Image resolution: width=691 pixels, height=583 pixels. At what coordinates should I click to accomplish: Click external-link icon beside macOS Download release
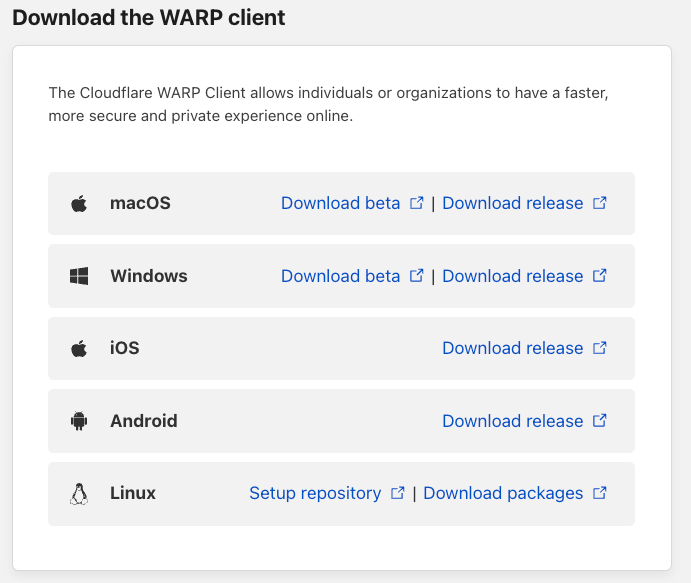(600, 203)
